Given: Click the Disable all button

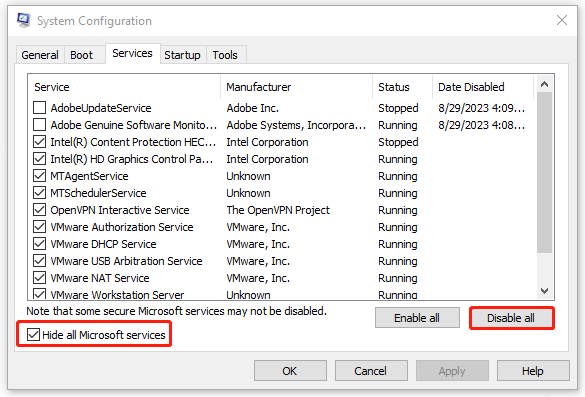Looking at the screenshot, I should (511, 318).
